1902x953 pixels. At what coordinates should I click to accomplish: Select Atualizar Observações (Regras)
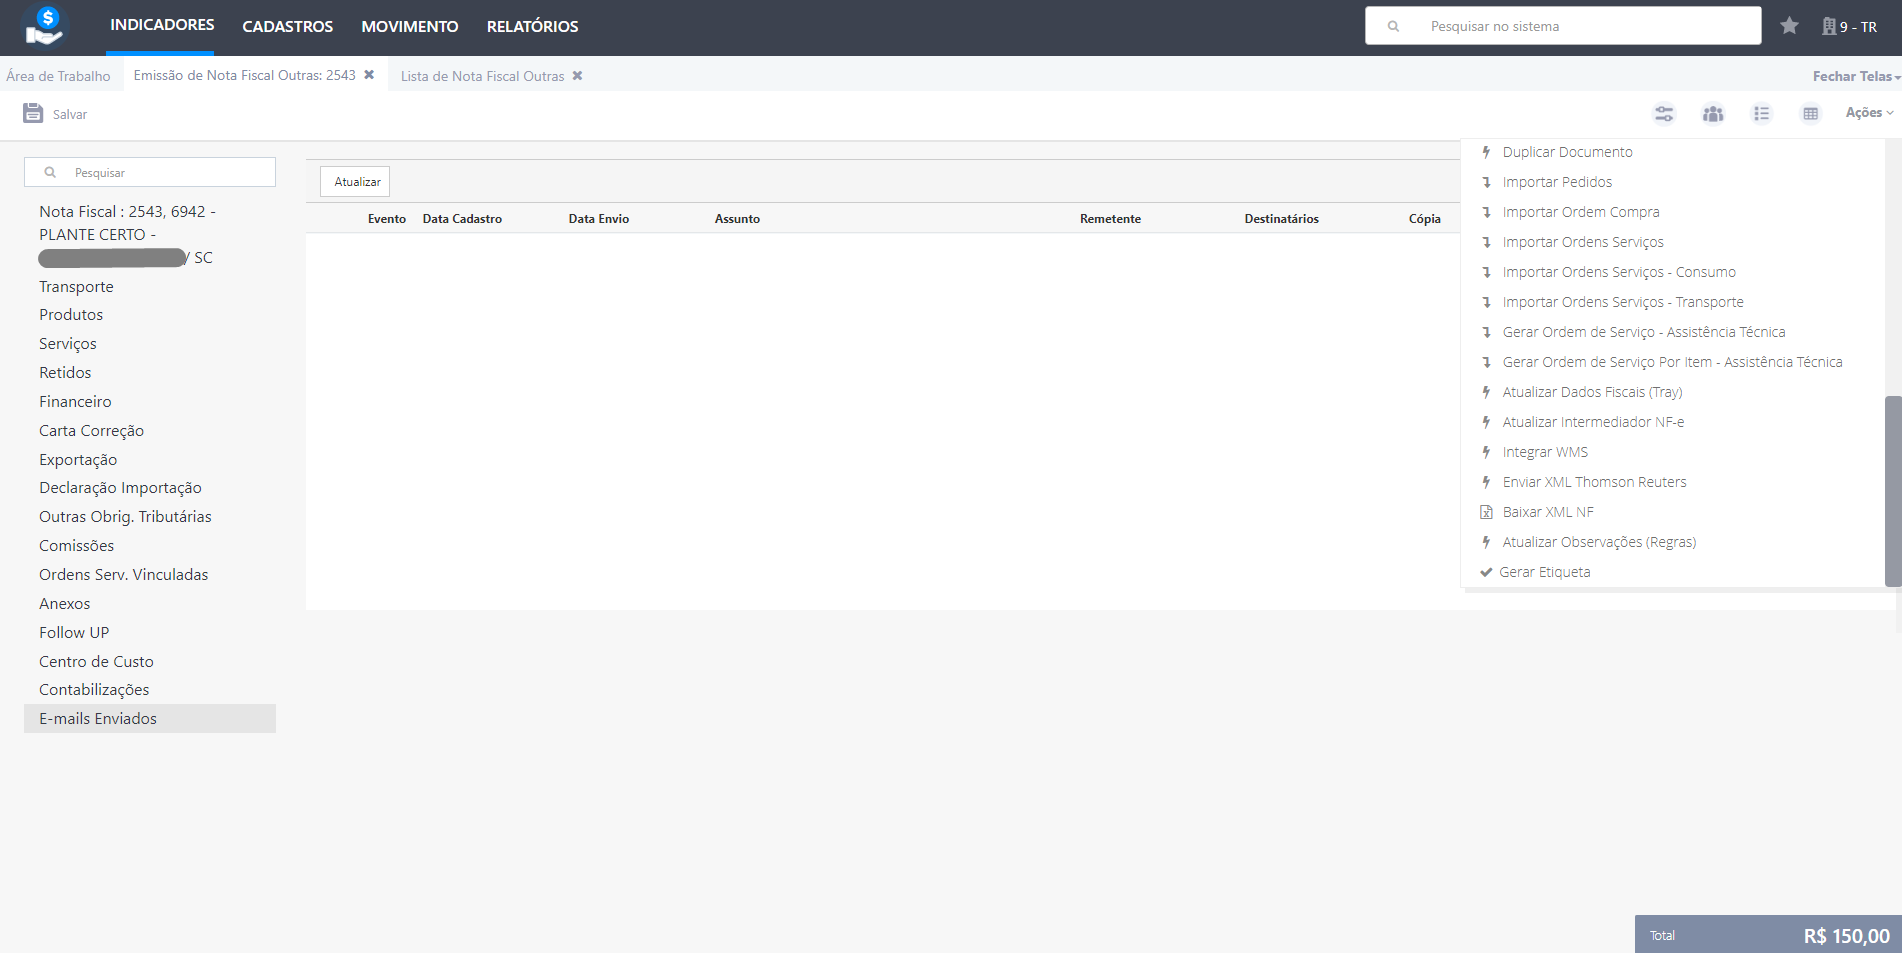(x=1599, y=542)
